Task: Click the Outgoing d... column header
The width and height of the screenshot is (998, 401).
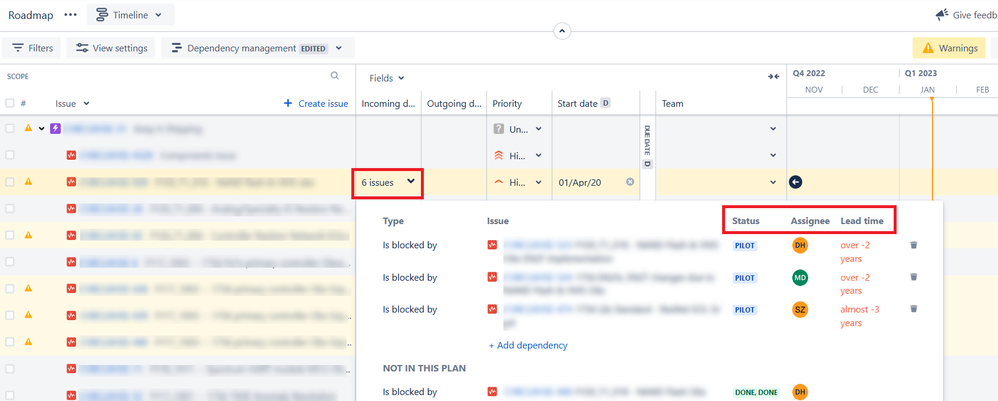Action: [454, 103]
